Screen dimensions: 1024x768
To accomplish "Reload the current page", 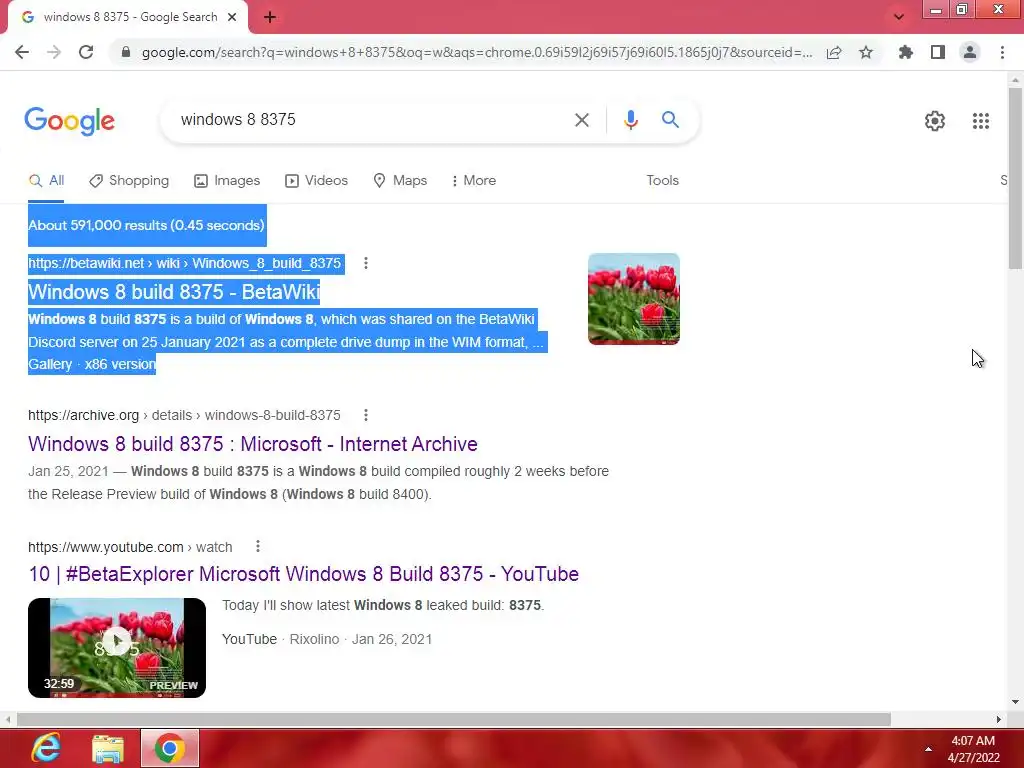I will tap(86, 52).
